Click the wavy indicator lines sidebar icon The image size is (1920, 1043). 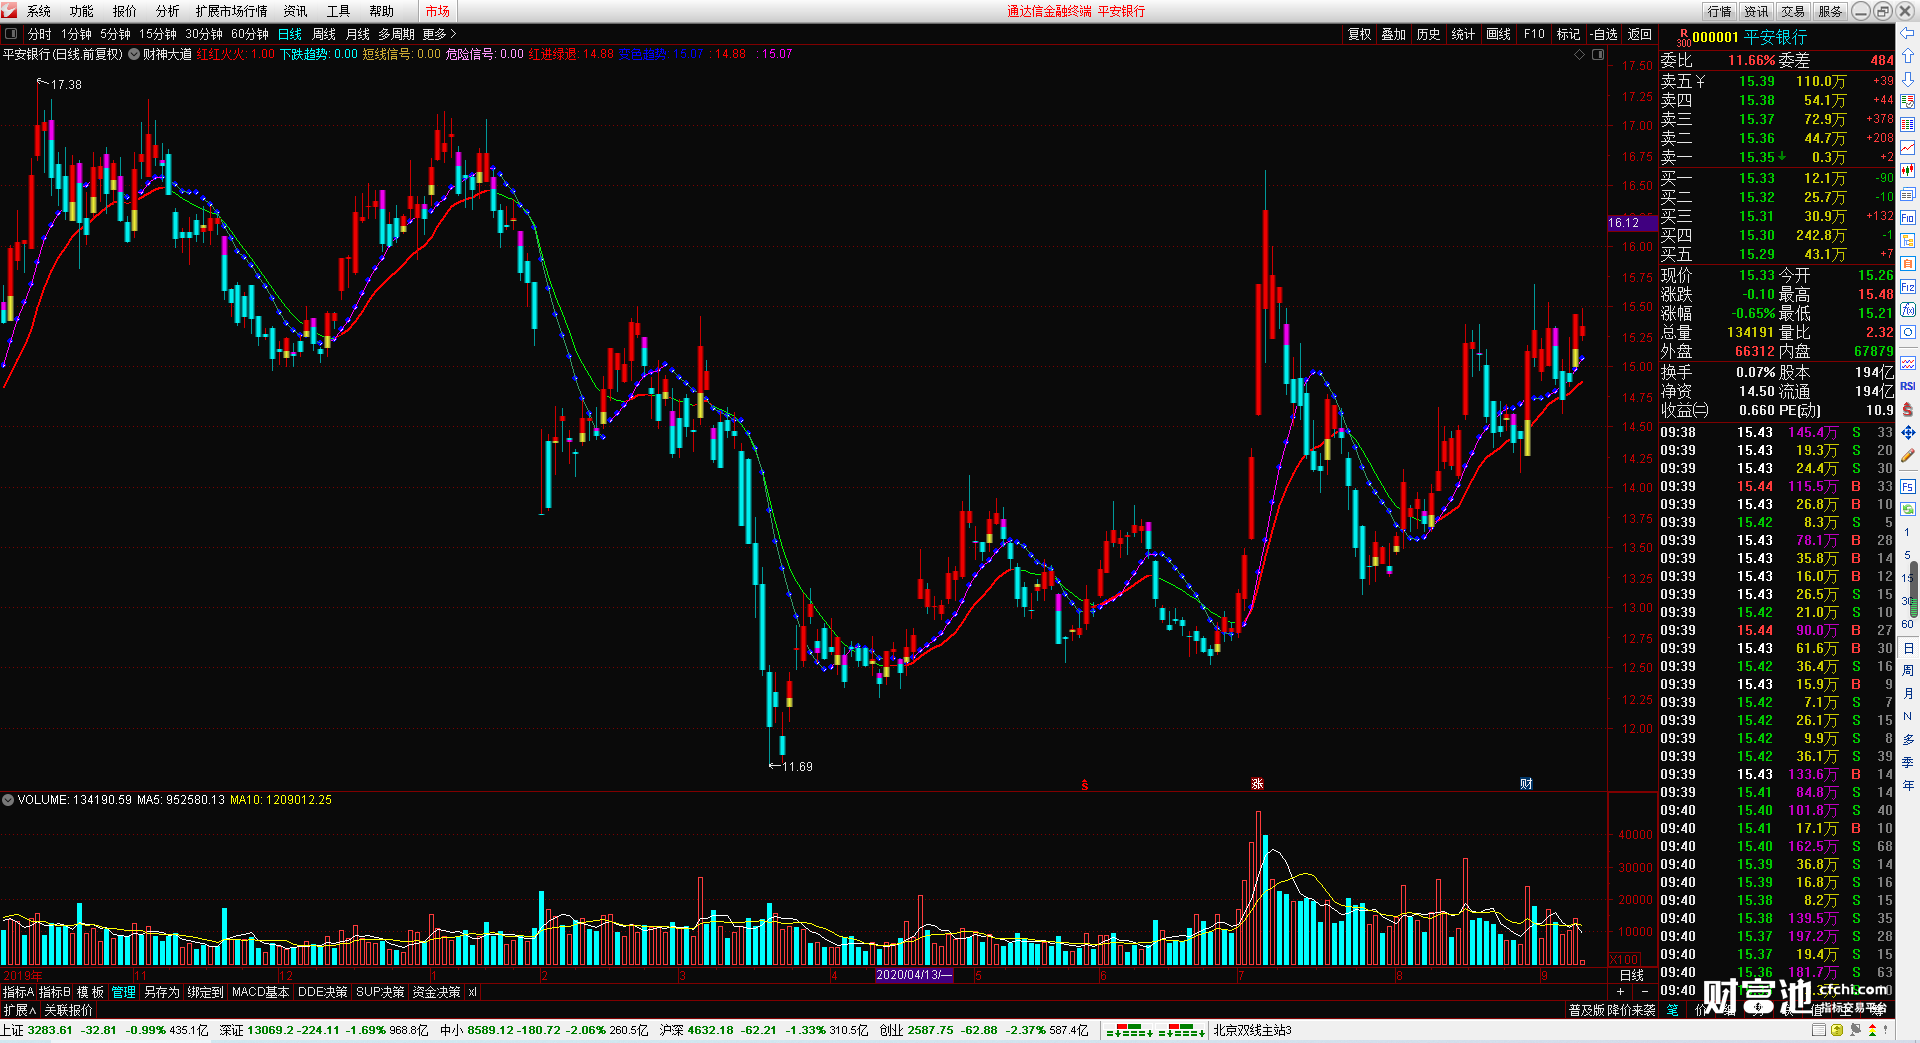pyautogui.click(x=1908, y=363)
